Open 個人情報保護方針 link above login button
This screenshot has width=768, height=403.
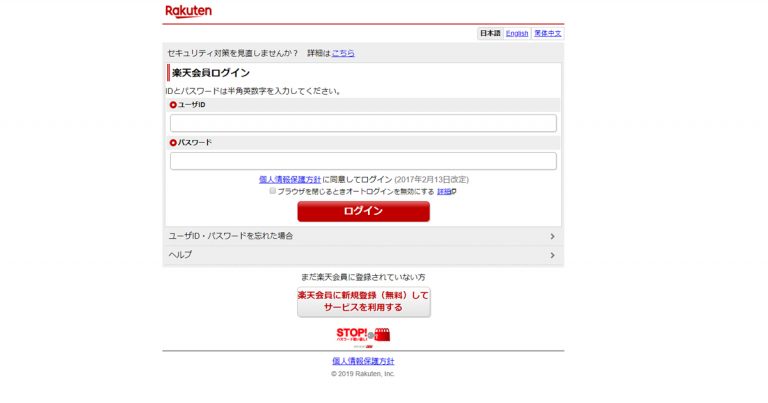289,179
